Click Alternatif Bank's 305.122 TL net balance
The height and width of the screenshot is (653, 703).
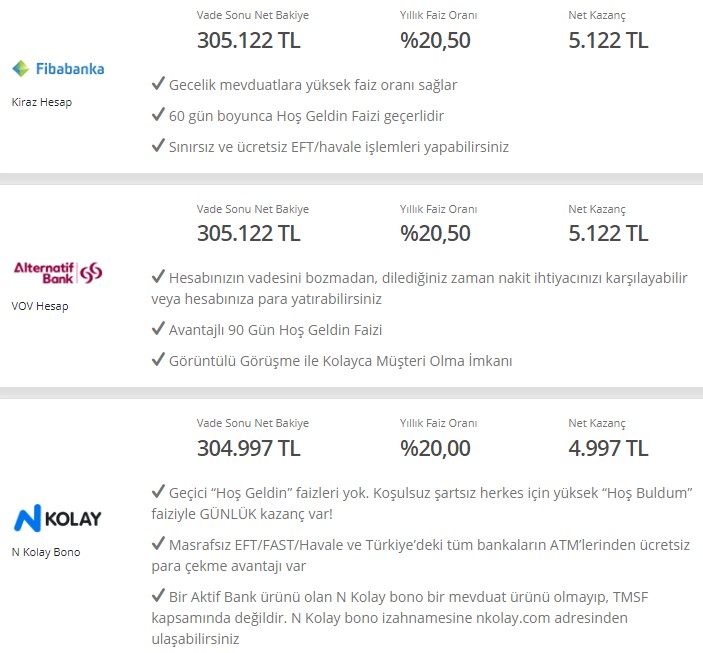(248, 234)
